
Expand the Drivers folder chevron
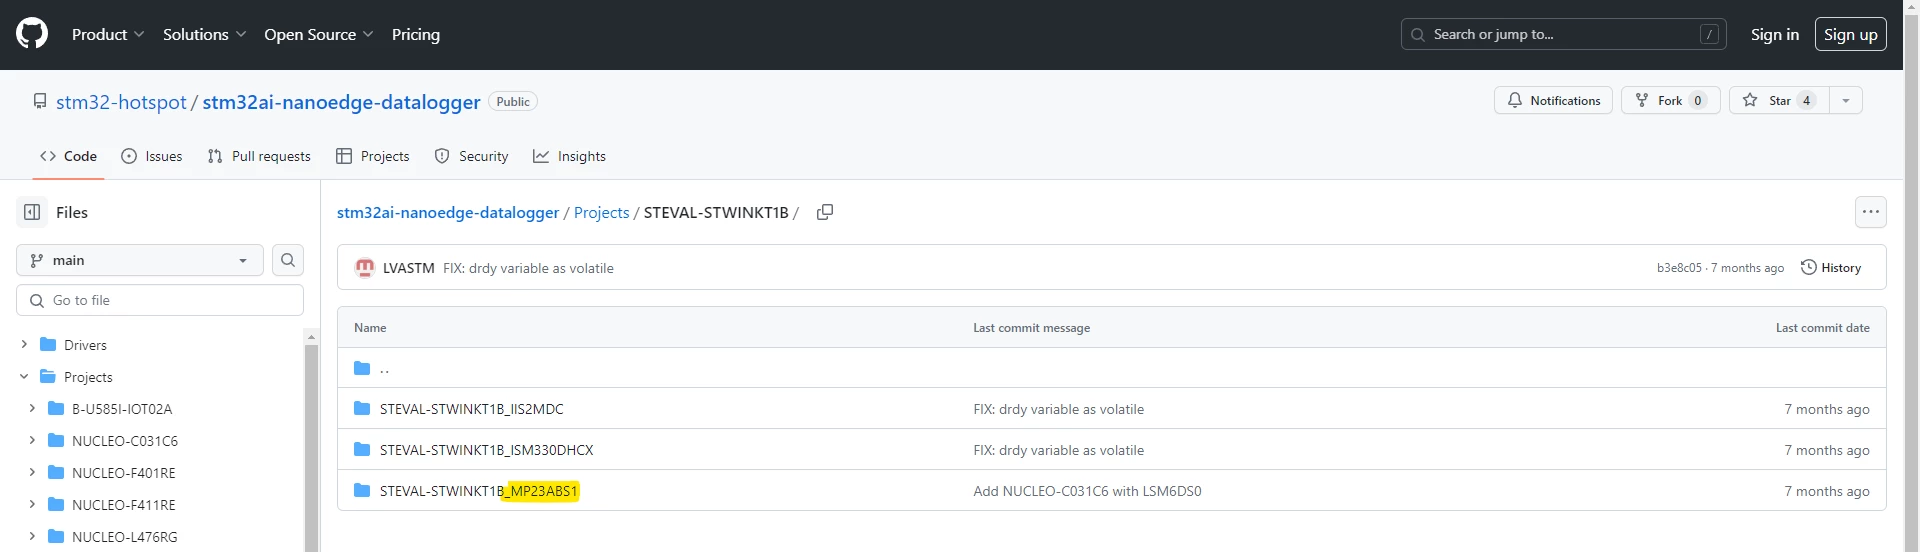coord(24,344)
